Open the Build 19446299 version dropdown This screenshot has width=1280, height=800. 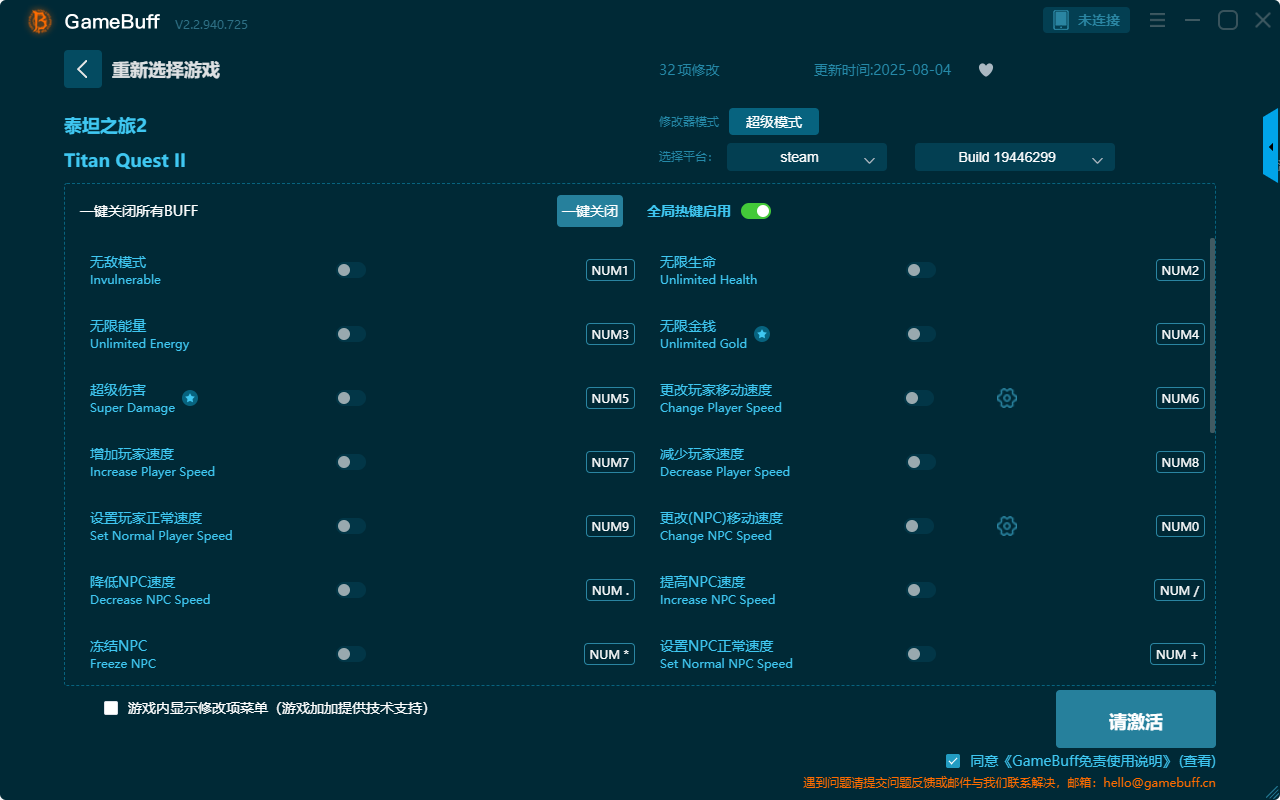[1015, 157]
